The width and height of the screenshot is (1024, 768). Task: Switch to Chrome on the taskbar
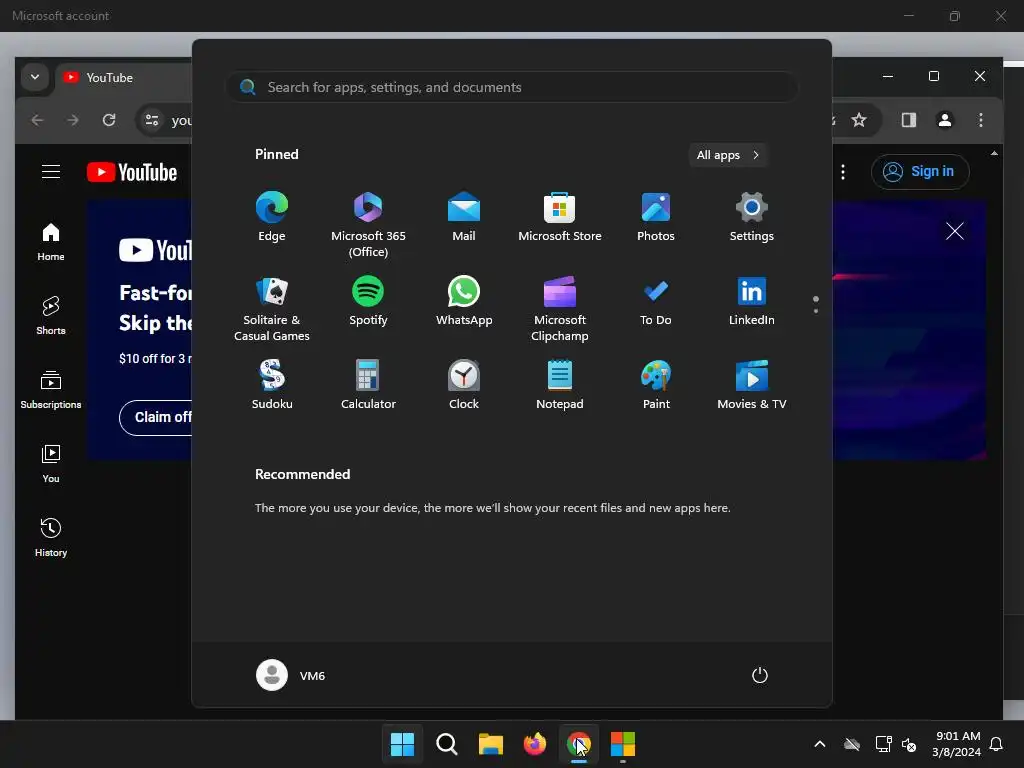pyautogui.click(x=579, y=744)
